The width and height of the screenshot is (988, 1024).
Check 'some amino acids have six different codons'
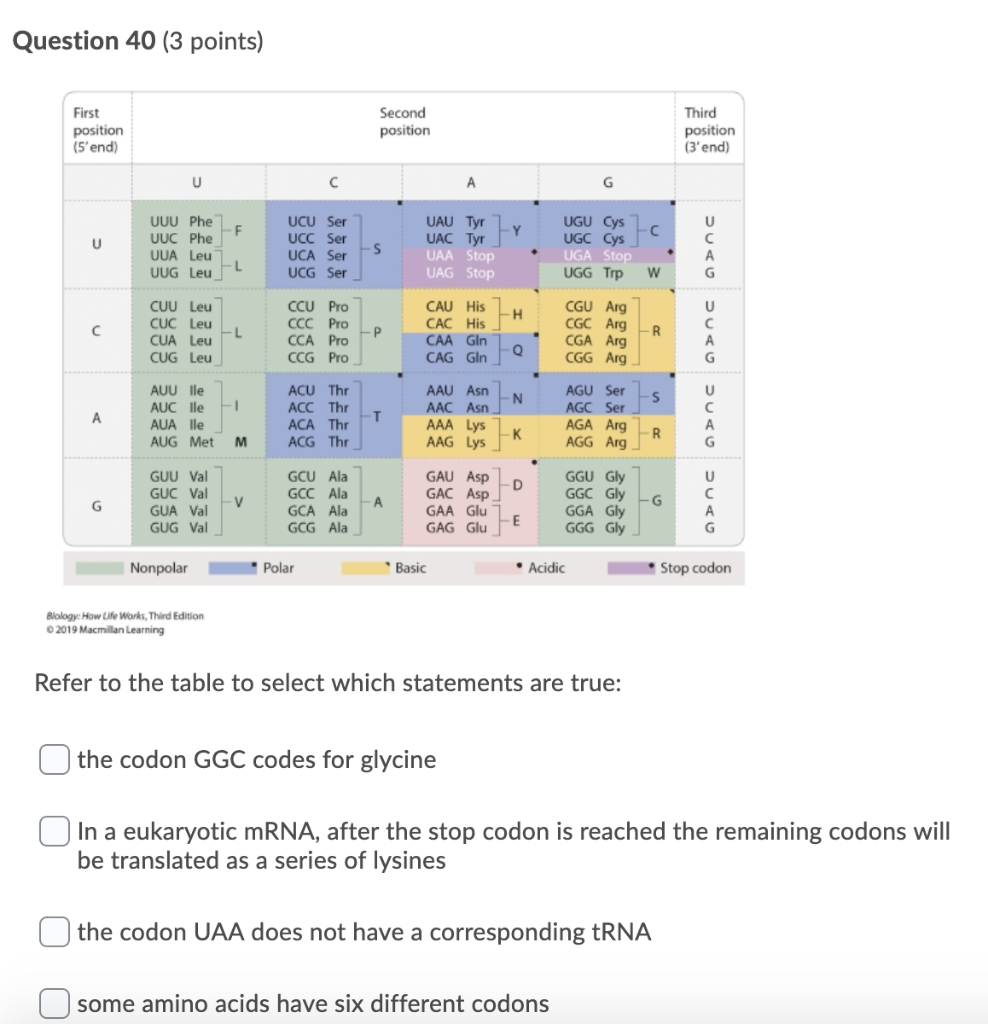coord(55,999)
